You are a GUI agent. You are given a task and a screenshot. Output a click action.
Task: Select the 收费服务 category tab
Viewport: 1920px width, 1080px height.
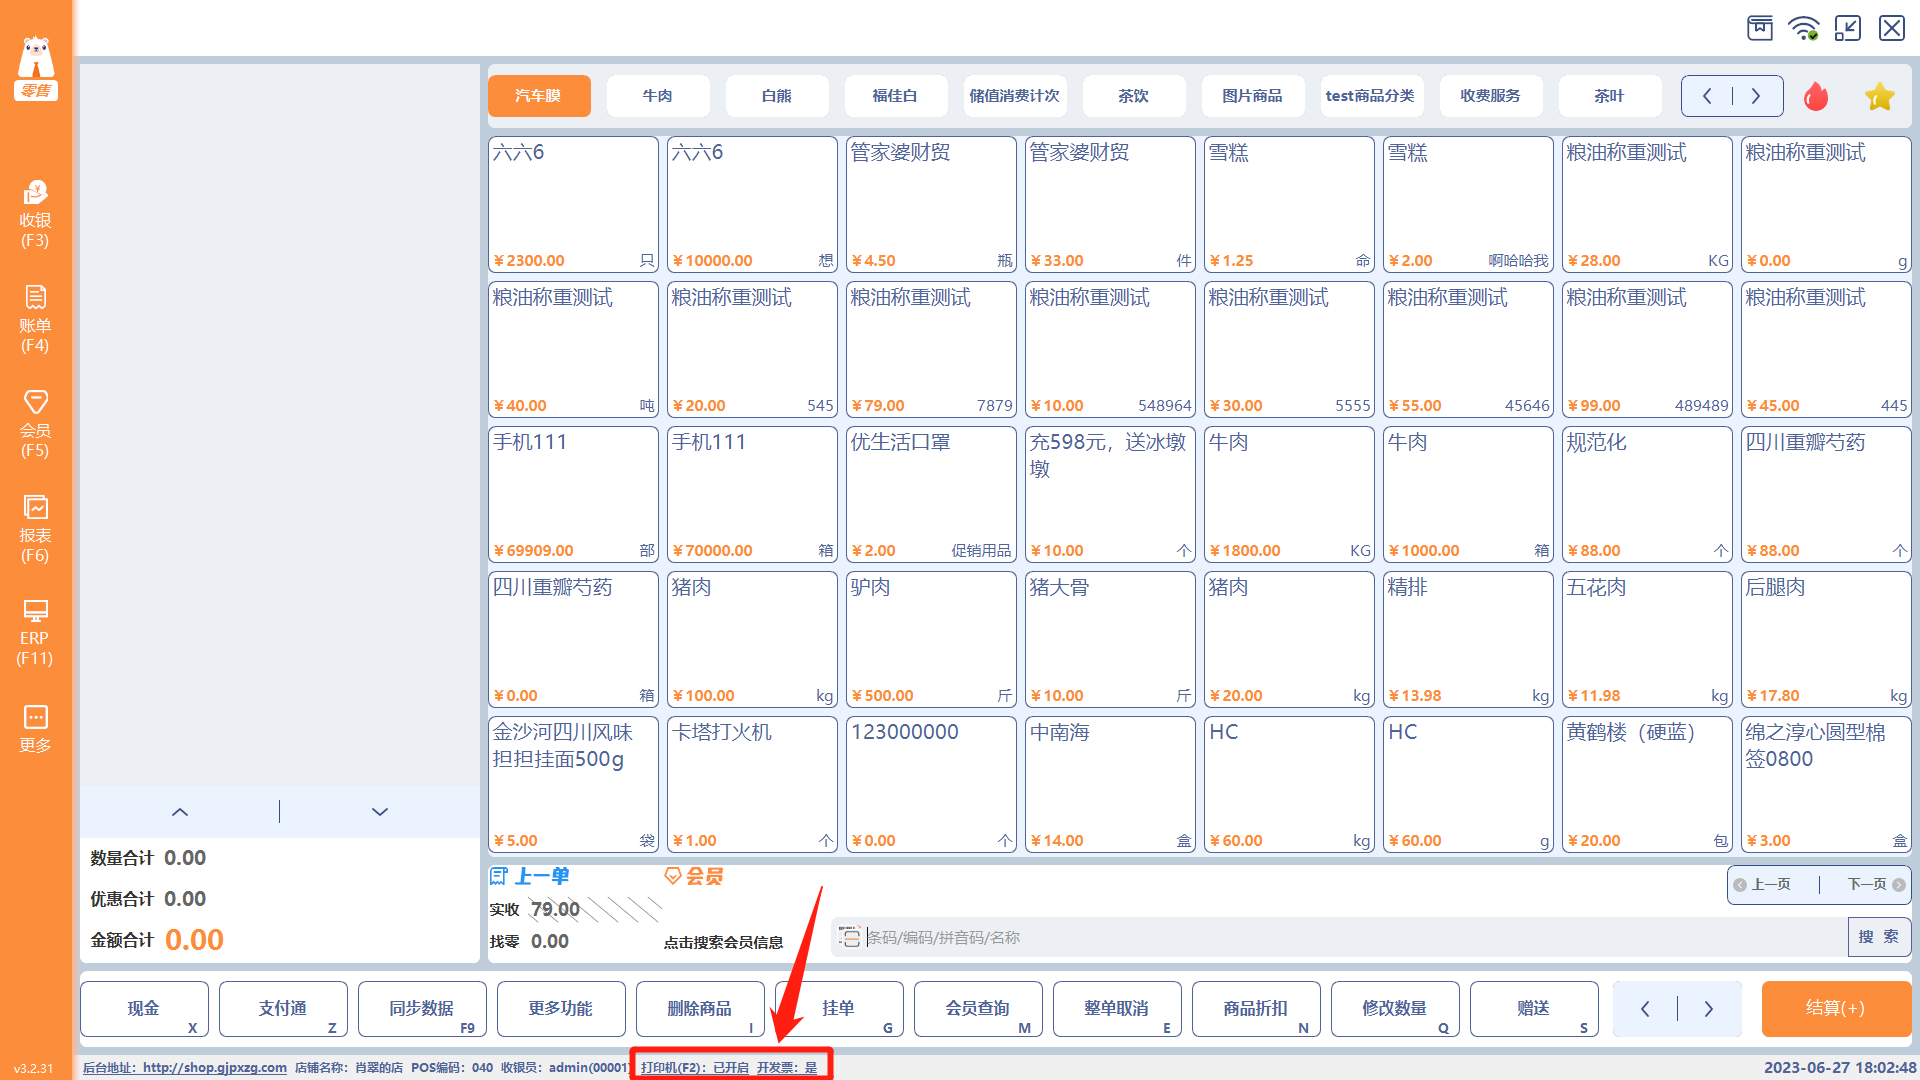tap(1491, 96)
